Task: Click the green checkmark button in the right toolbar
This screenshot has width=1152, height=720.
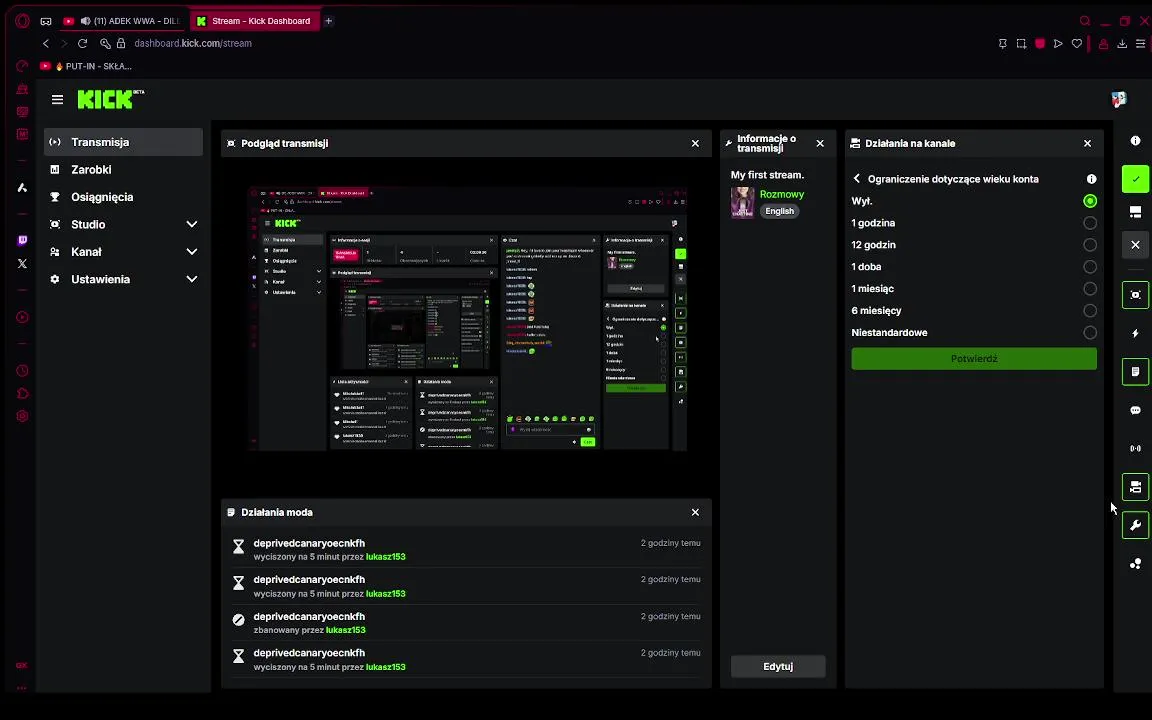Action: click(x=1135, y=179)
